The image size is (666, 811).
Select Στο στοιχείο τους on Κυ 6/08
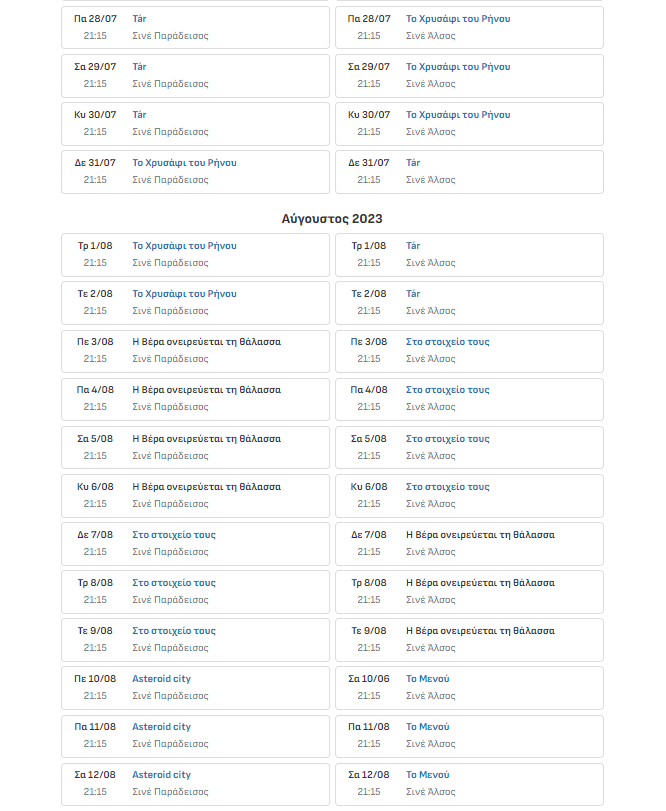click(x=448, y=487)
